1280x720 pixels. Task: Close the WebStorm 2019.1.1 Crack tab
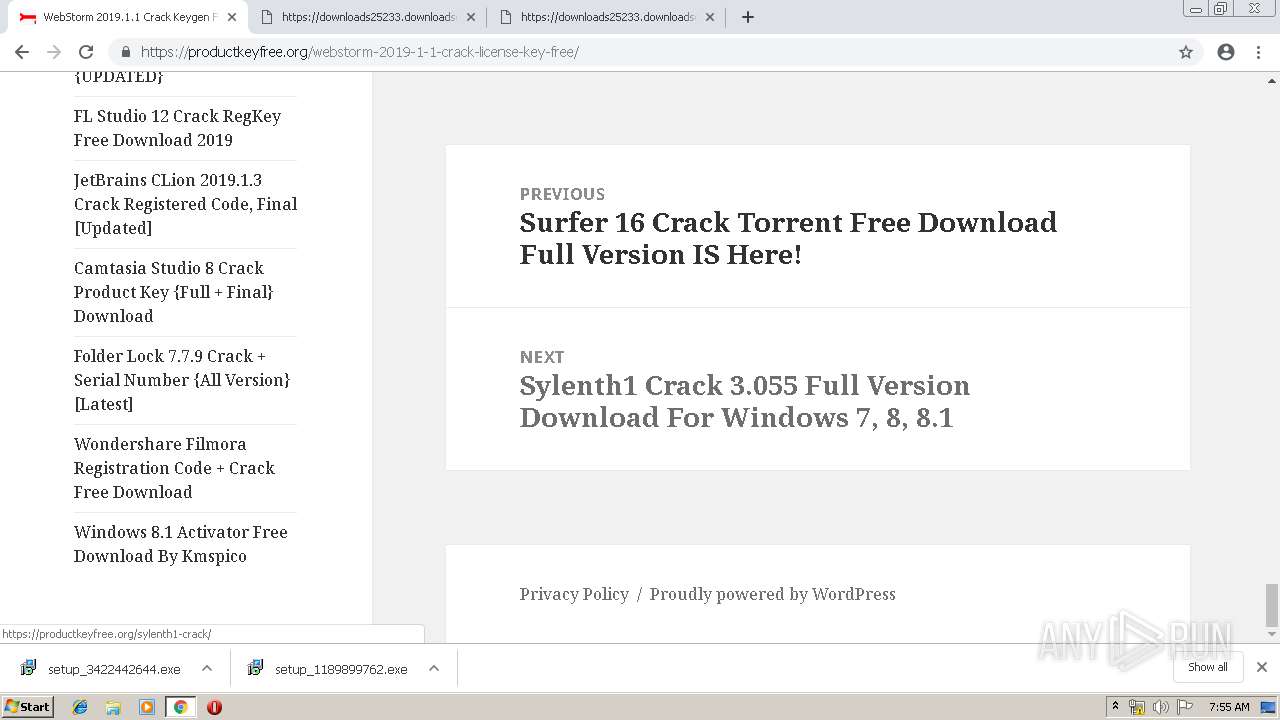pos(232,17)
